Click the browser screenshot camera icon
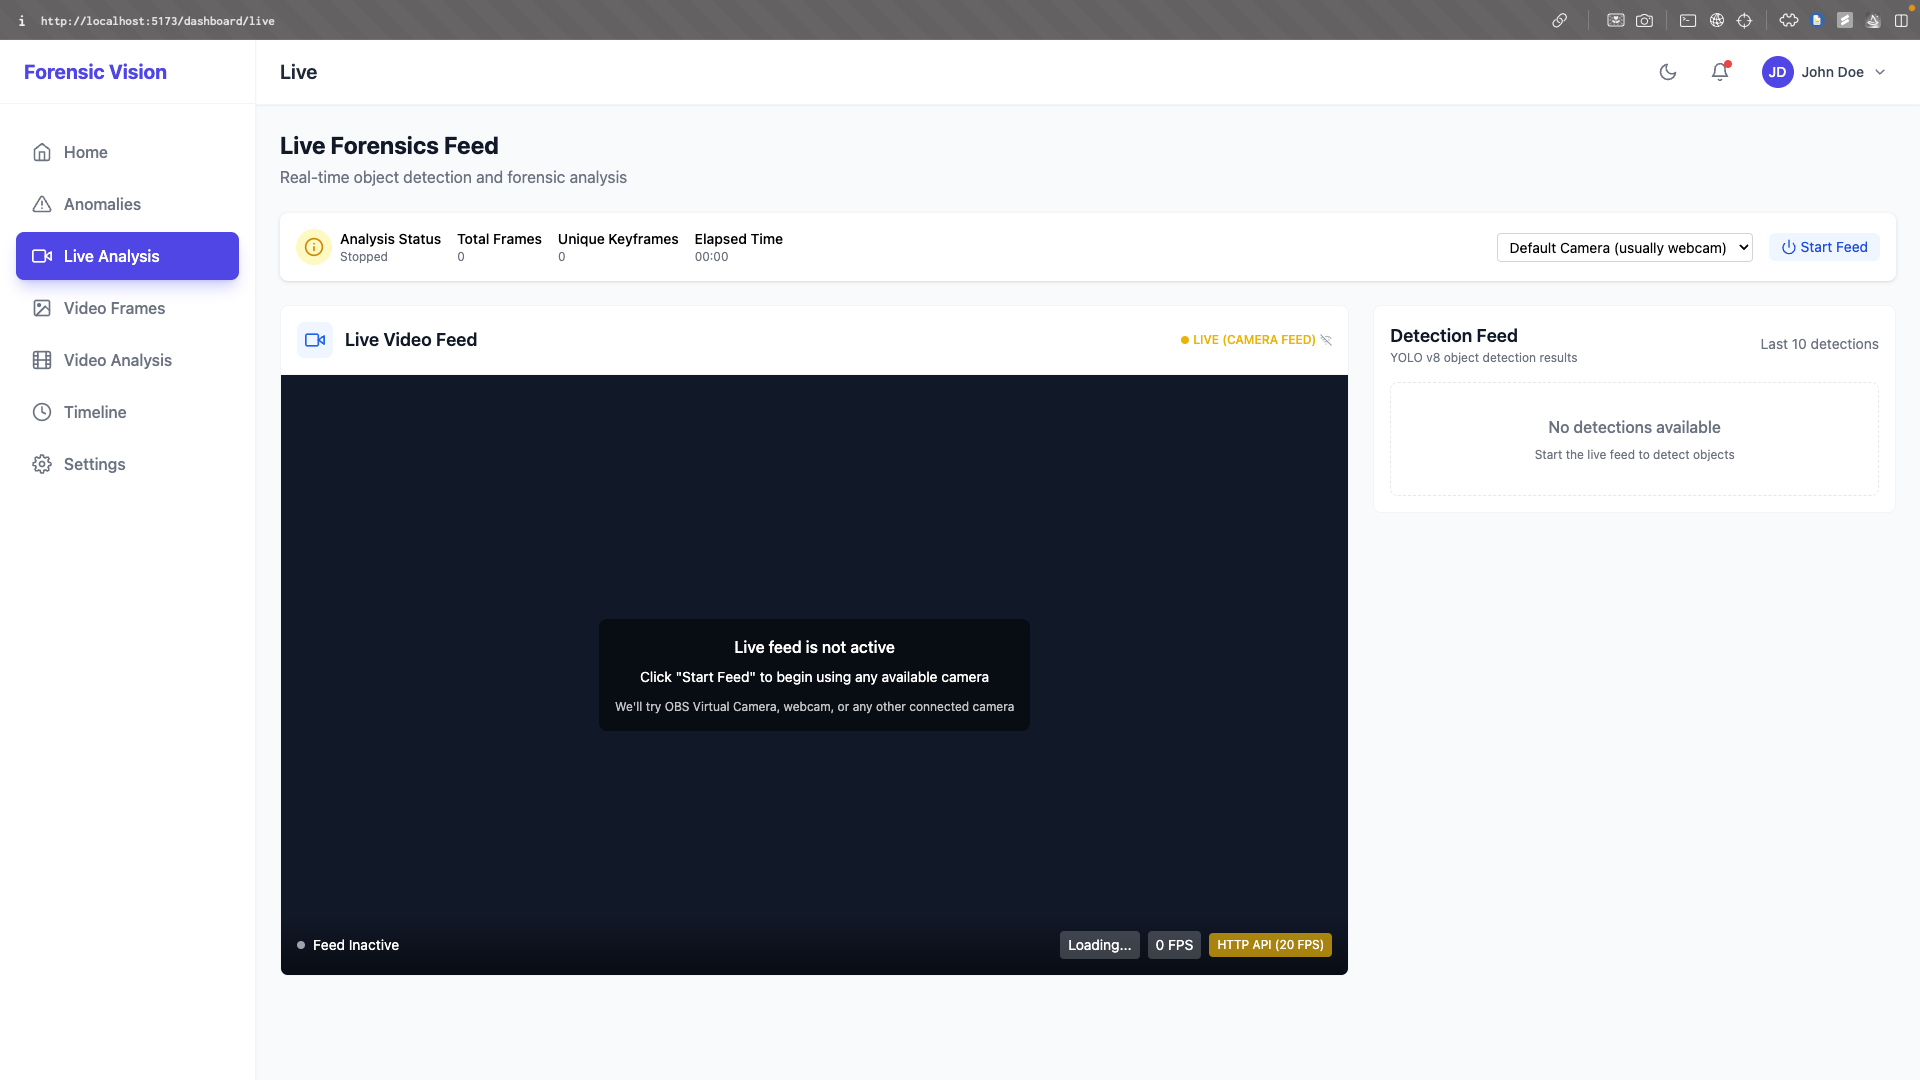The image size is (1920, 1080). tap(1644, 20)
